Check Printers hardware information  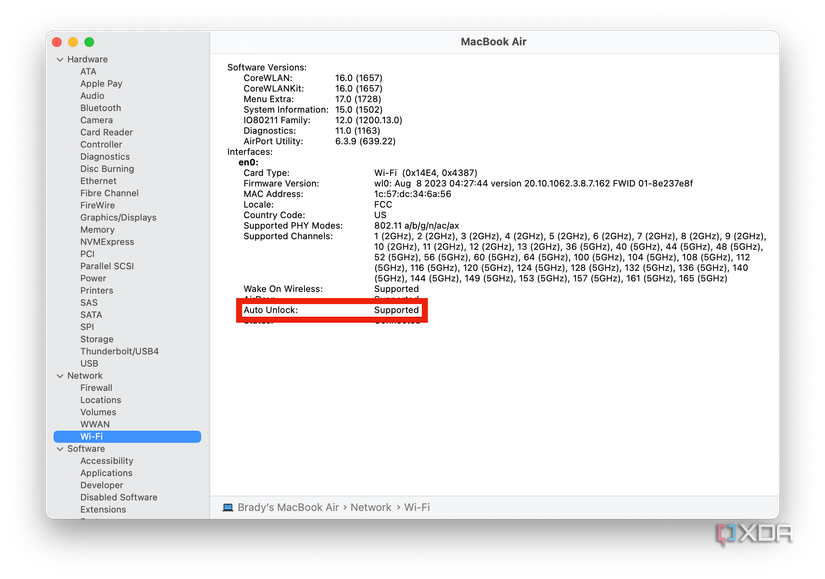point(96,290)
